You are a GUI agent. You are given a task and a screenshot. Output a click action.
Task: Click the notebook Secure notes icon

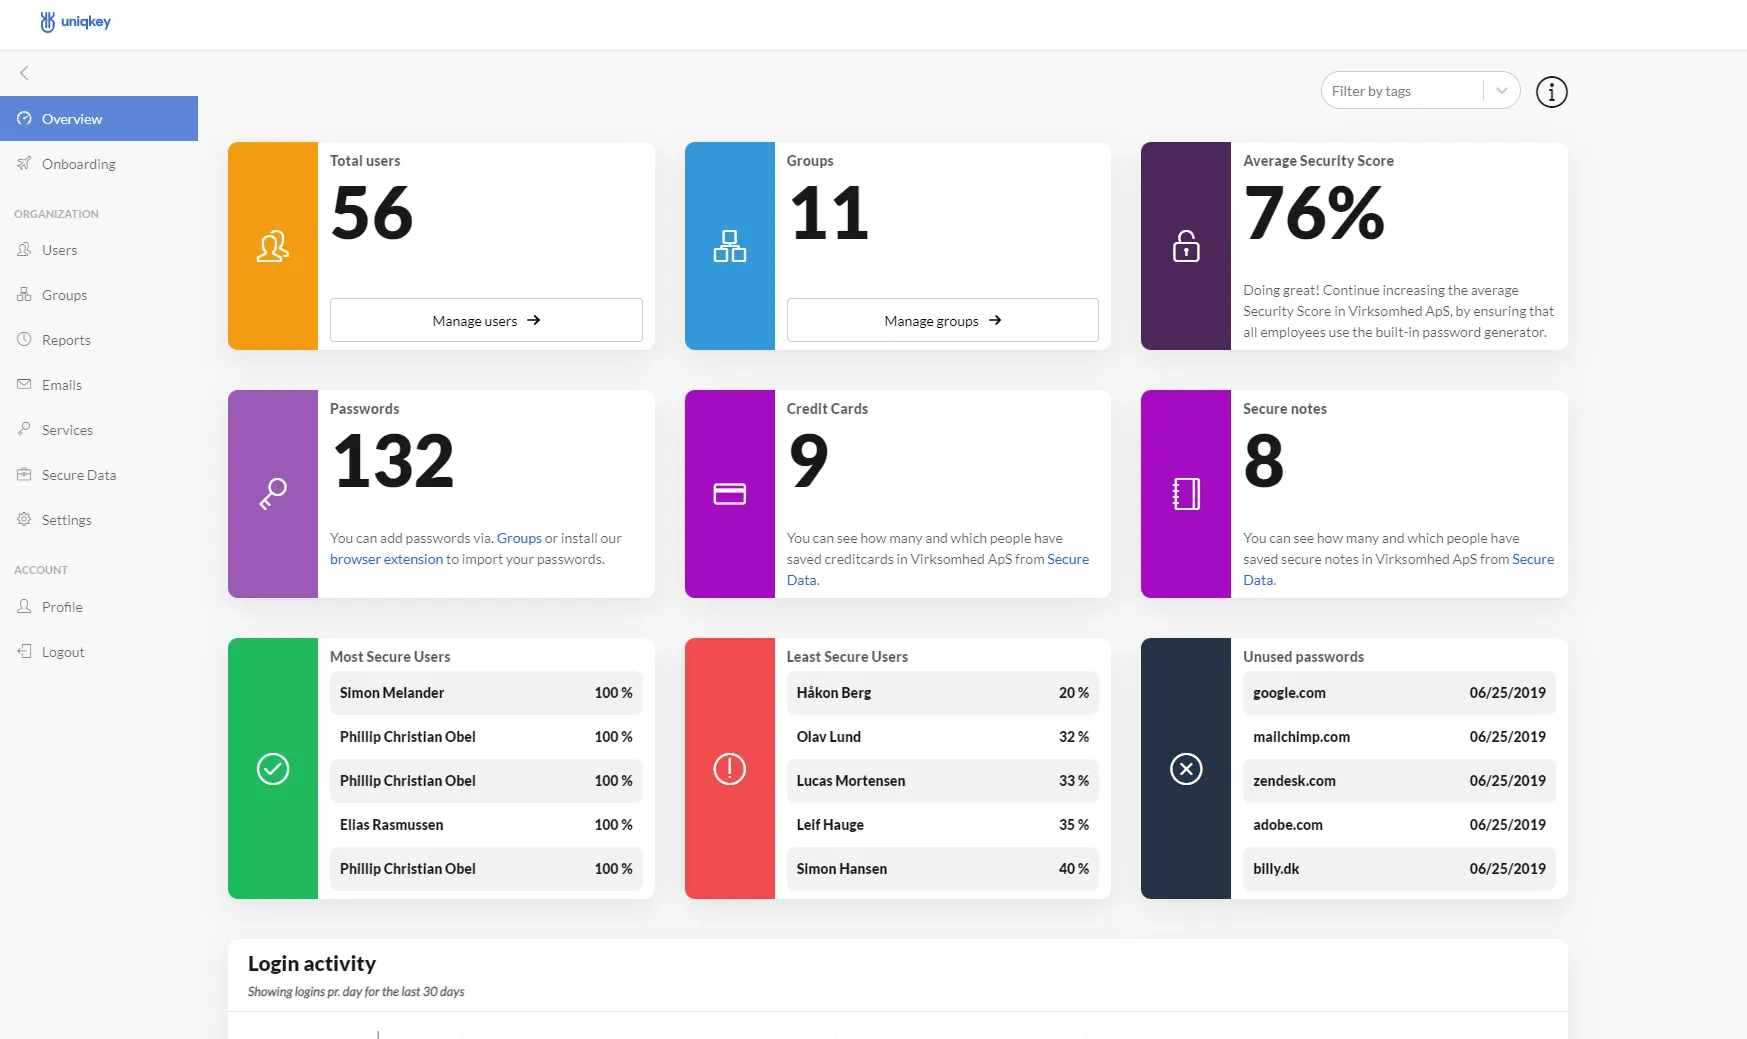coord(1186,494)
